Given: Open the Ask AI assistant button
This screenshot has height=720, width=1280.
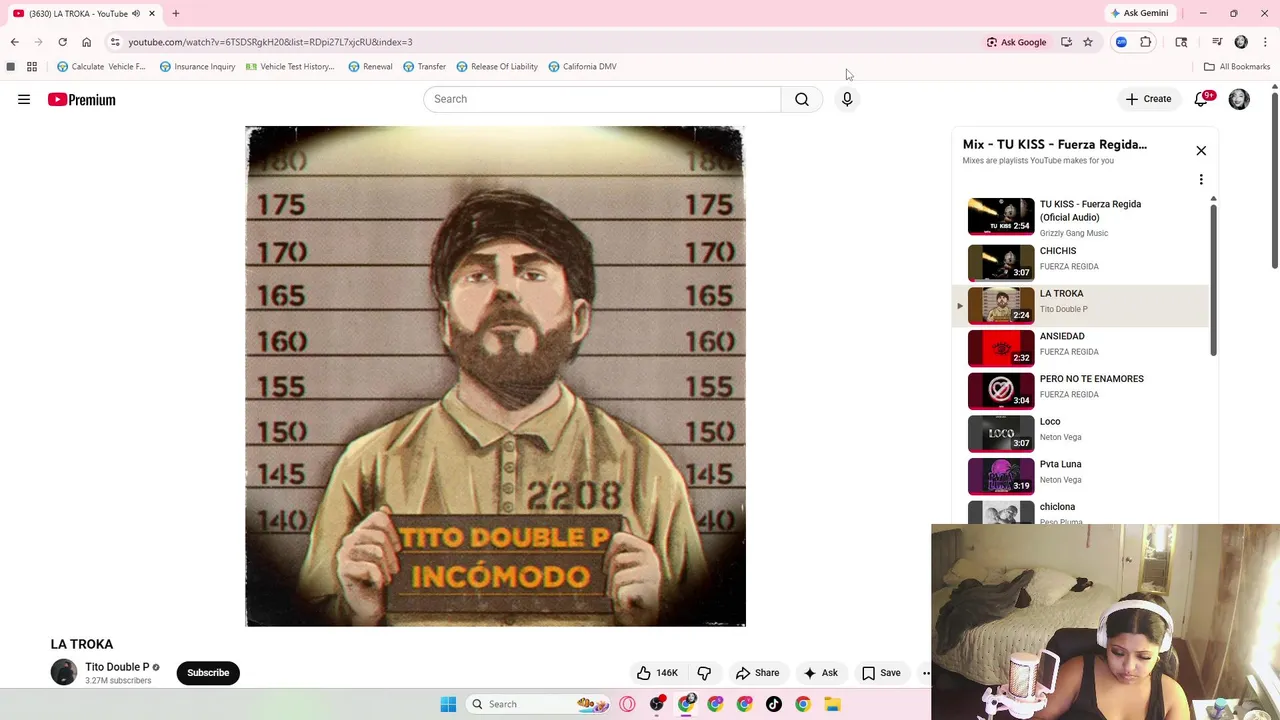Looking at the screenshot, I should point(820,673).
